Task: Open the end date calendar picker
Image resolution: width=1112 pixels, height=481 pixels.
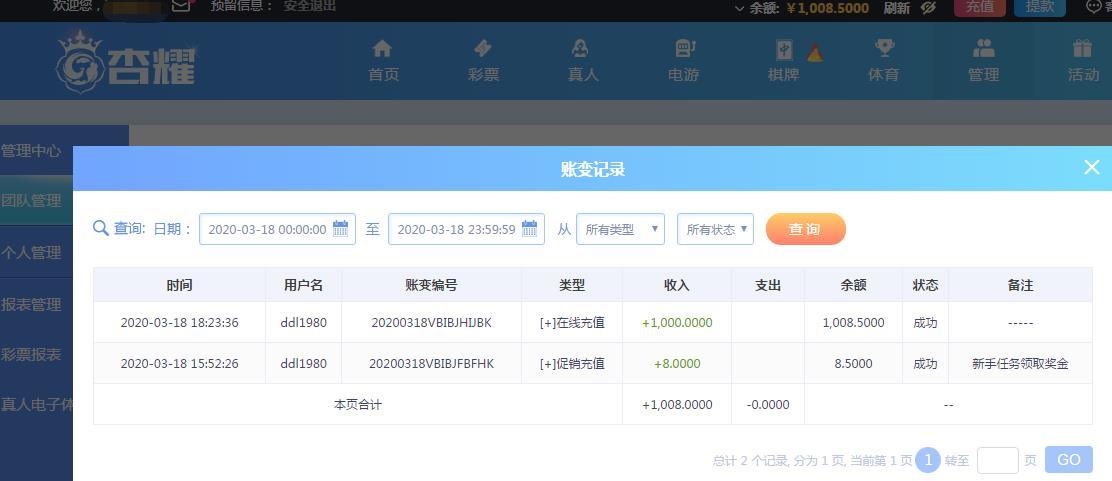Action: tap(529, 229)
